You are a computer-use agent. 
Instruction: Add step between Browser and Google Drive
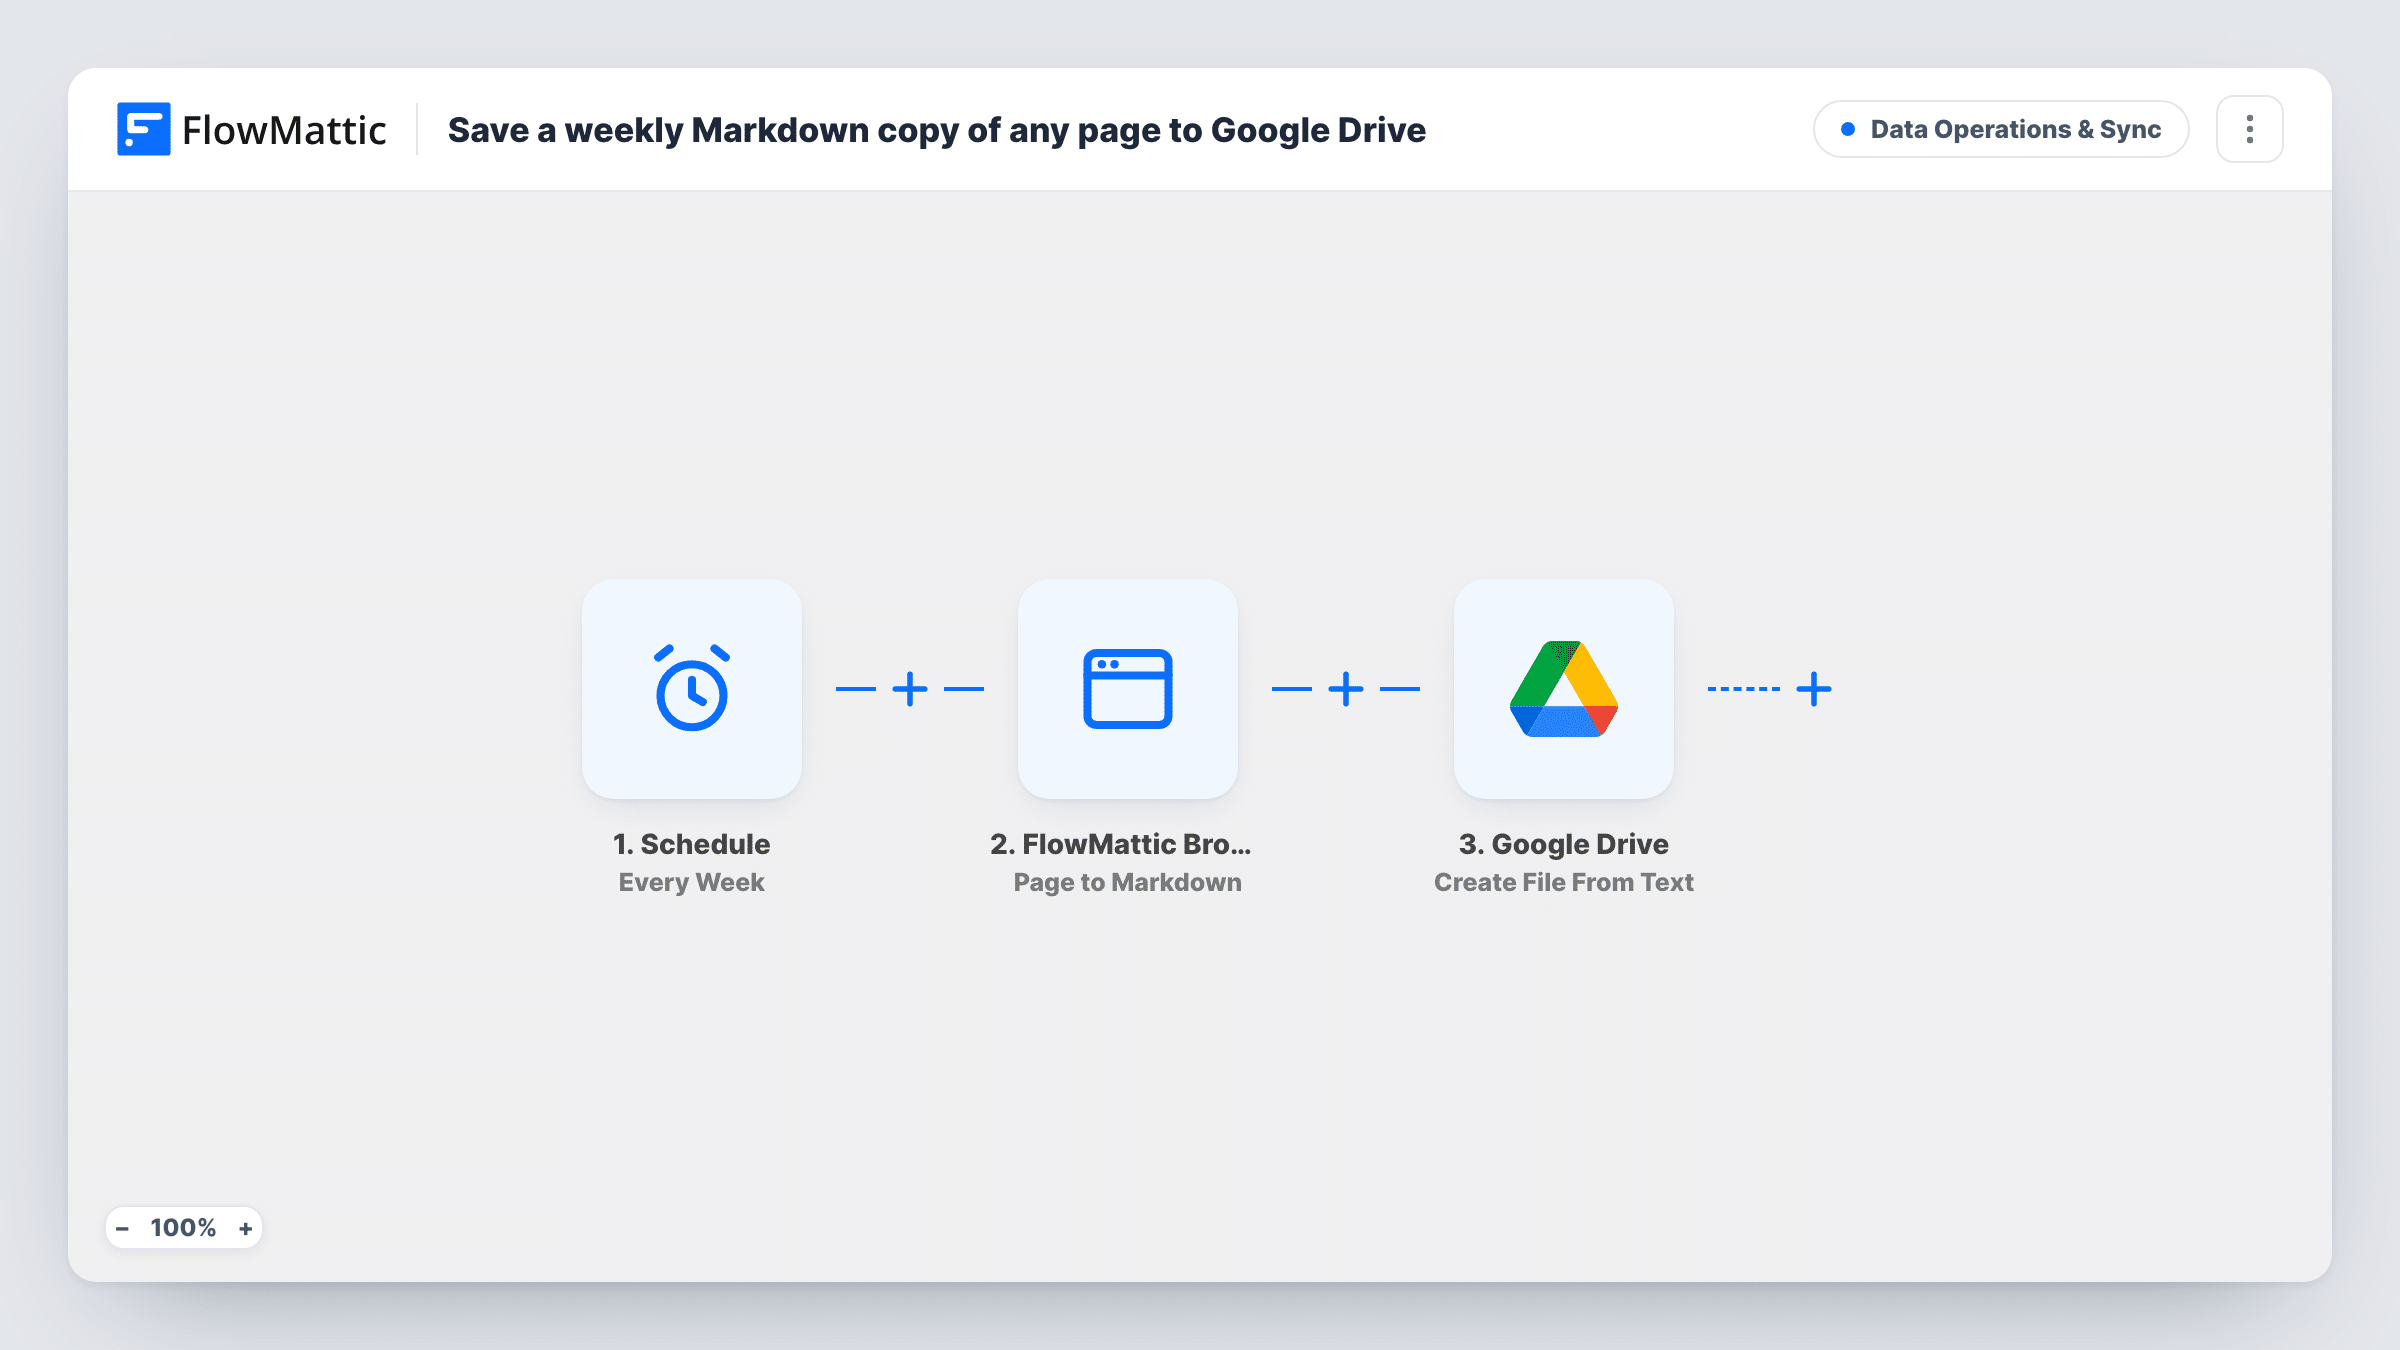click(x=1346, y=689)
